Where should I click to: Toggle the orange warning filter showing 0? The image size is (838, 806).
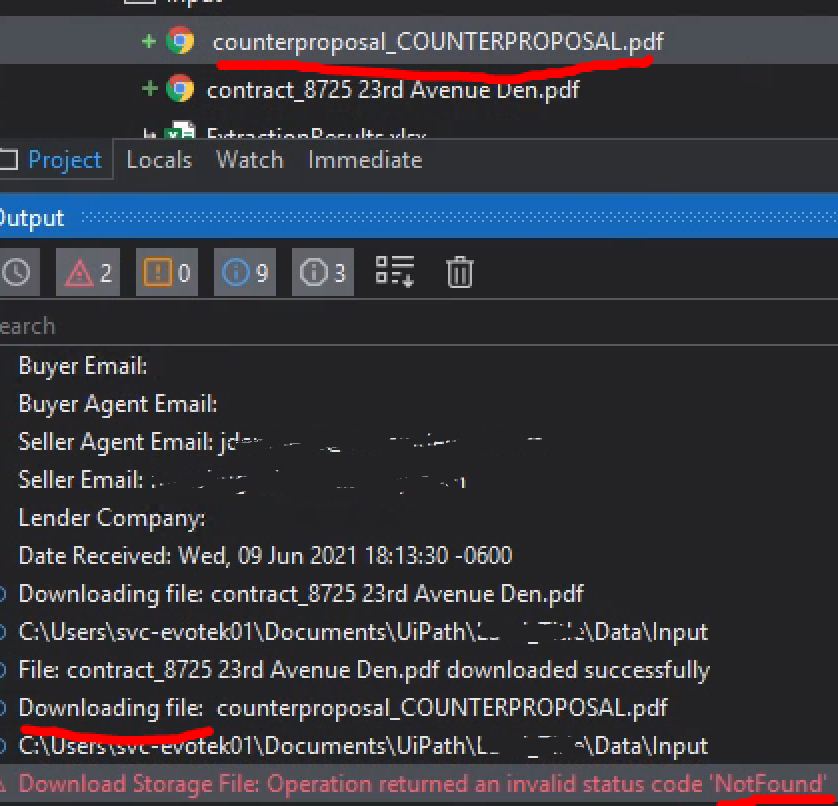pyautogui.click(x=166, y=271)
